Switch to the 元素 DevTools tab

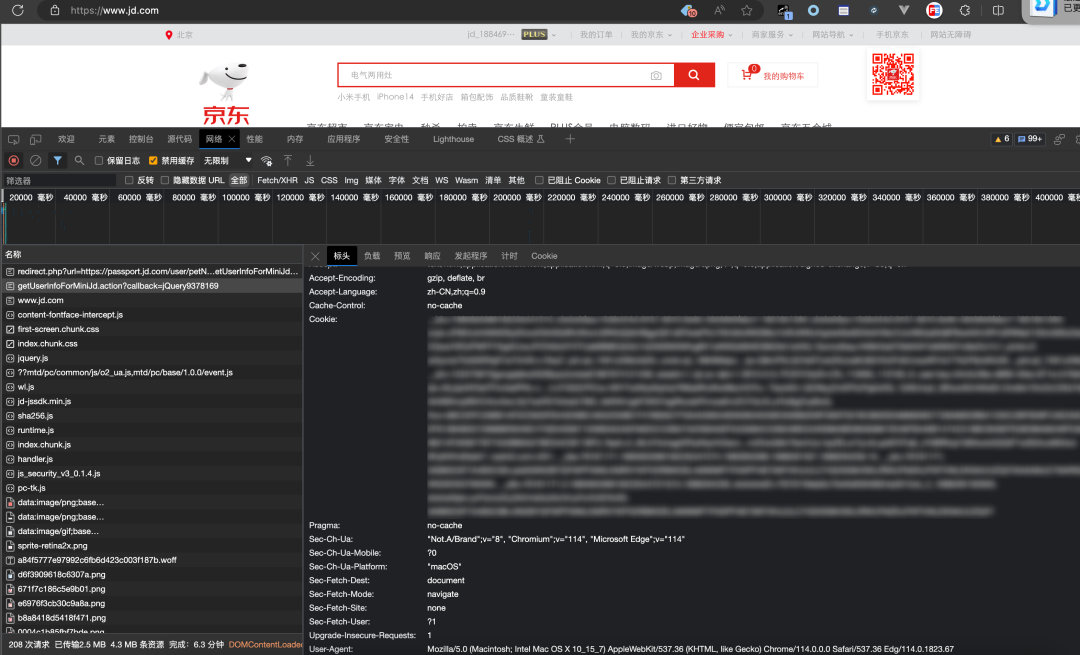point(106,139)
